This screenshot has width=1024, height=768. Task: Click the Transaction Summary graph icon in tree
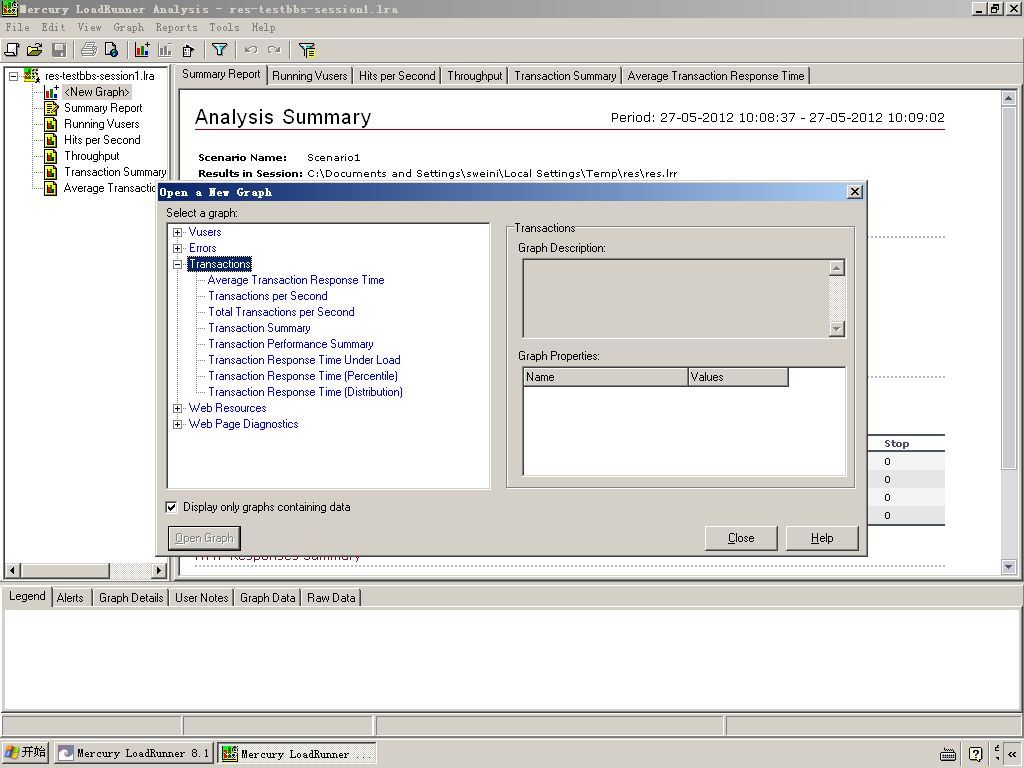click(x=51, y=172)
